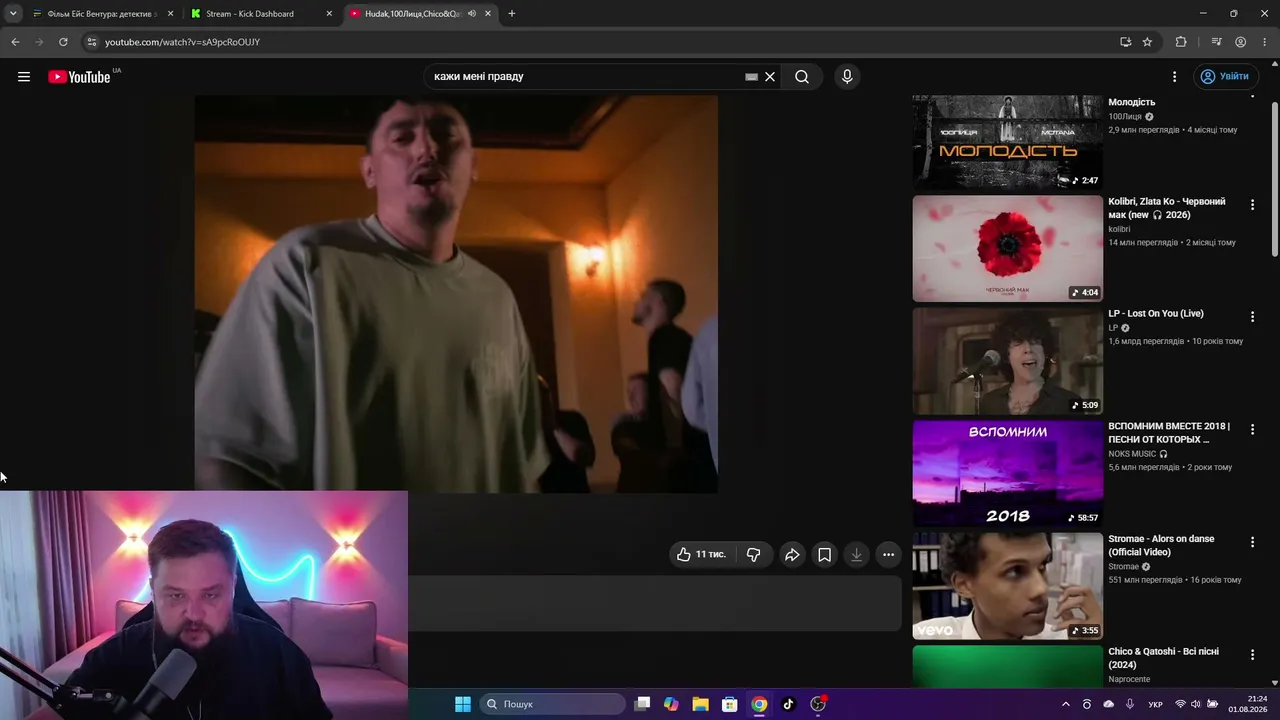Open the LP Lost On You thumbnail

(1007, 361)
